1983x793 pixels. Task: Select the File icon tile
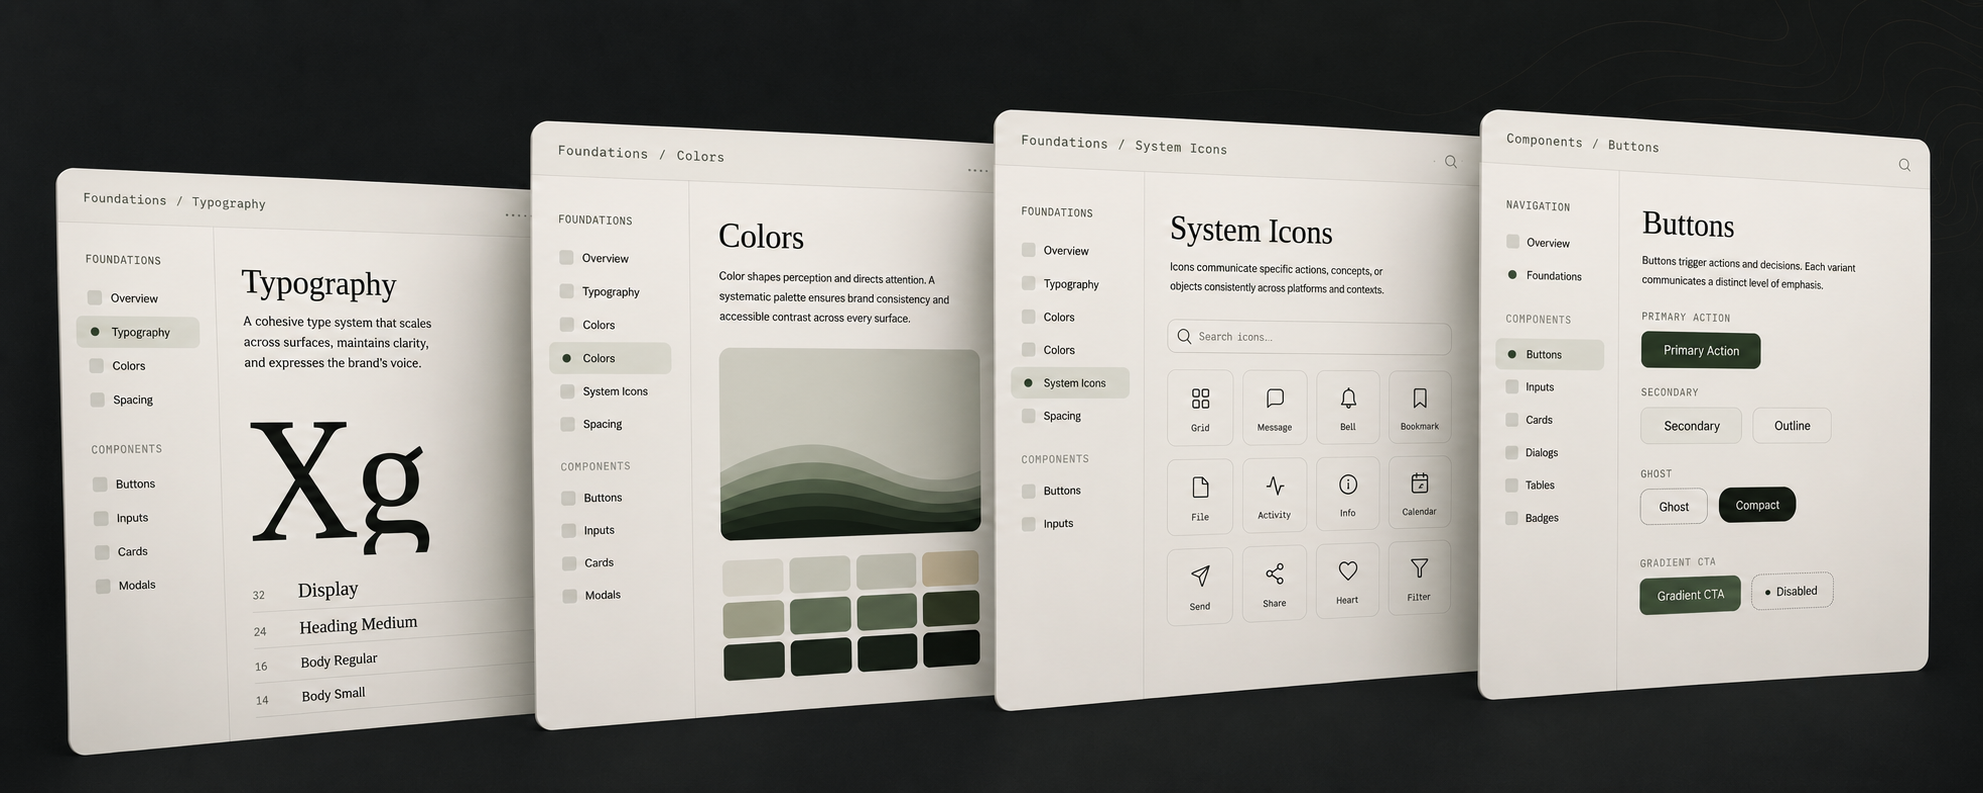click(x=1200, y=496)
